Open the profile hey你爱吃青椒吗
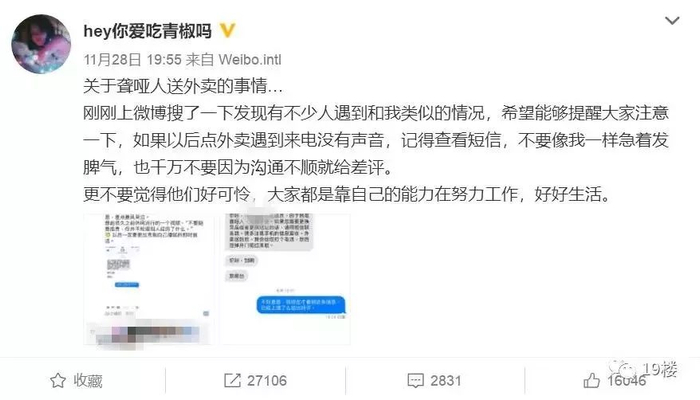The width and height of the screenshot is (700, 400). 147,31
